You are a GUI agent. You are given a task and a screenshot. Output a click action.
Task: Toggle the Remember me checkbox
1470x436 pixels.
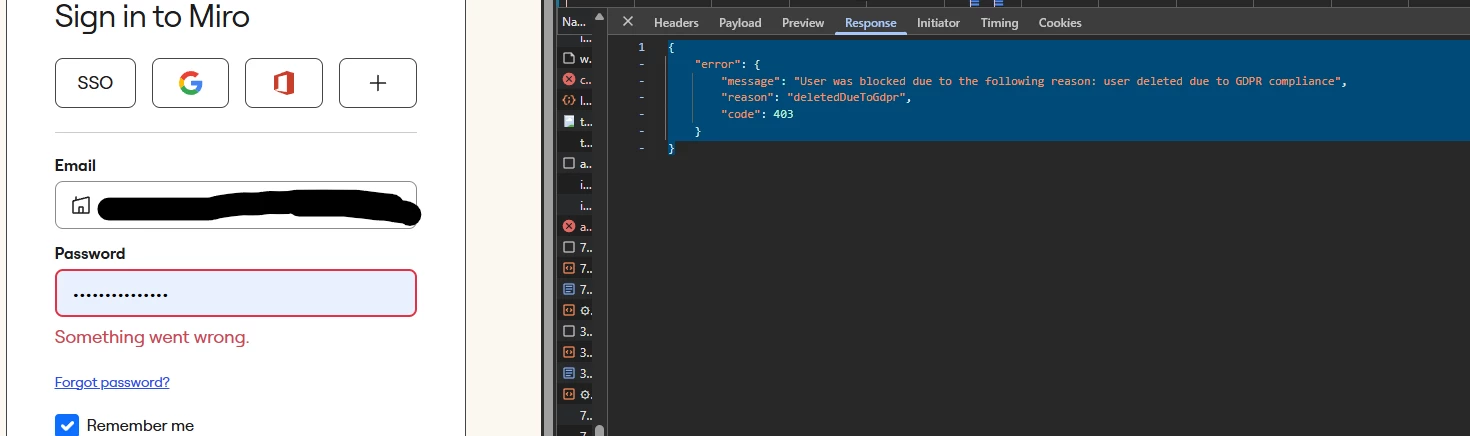(66, 425)
